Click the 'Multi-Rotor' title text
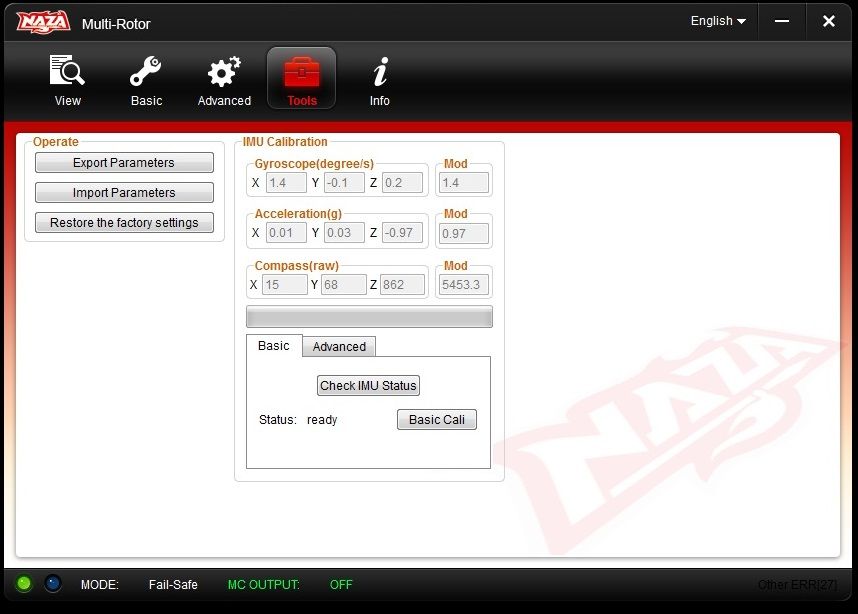 116,24
